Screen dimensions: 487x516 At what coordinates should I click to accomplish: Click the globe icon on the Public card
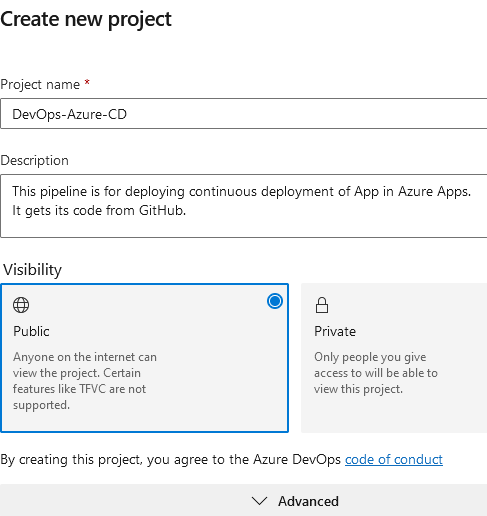(x=21, y=305)
